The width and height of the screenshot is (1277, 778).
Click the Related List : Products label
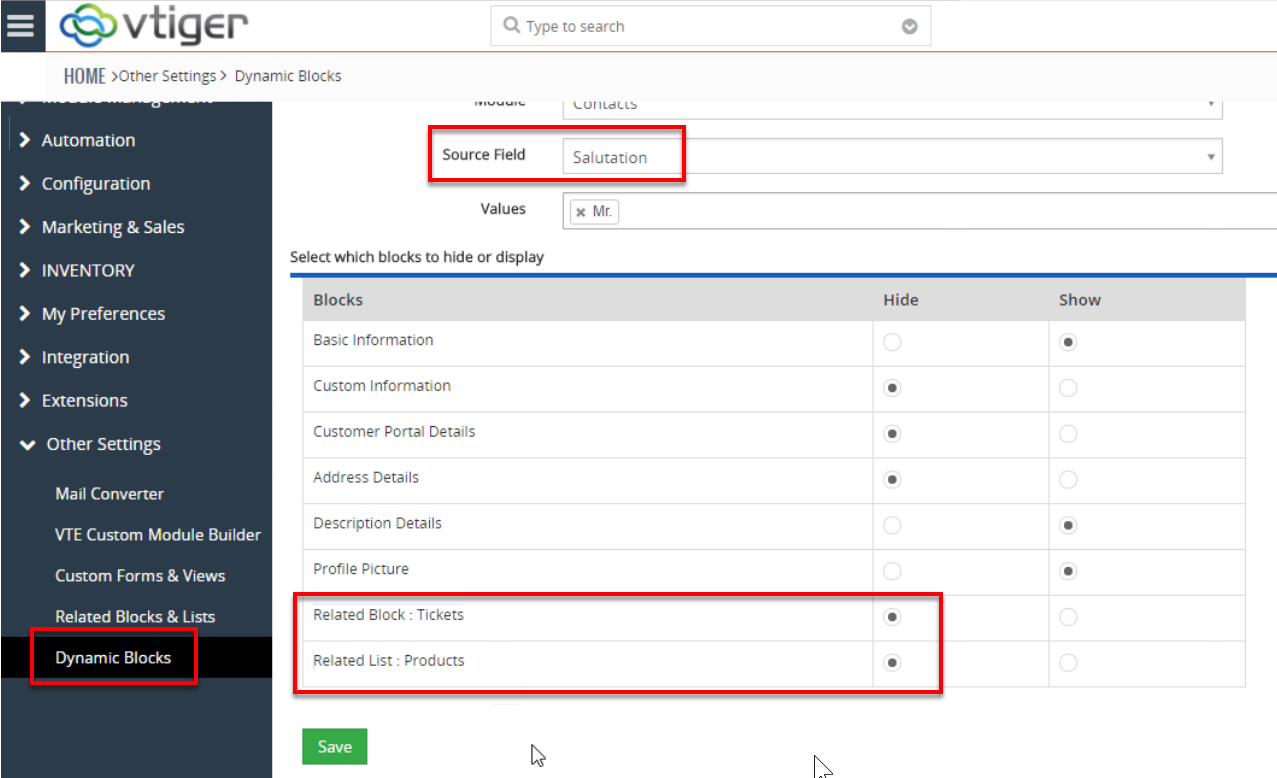point(389,661)
